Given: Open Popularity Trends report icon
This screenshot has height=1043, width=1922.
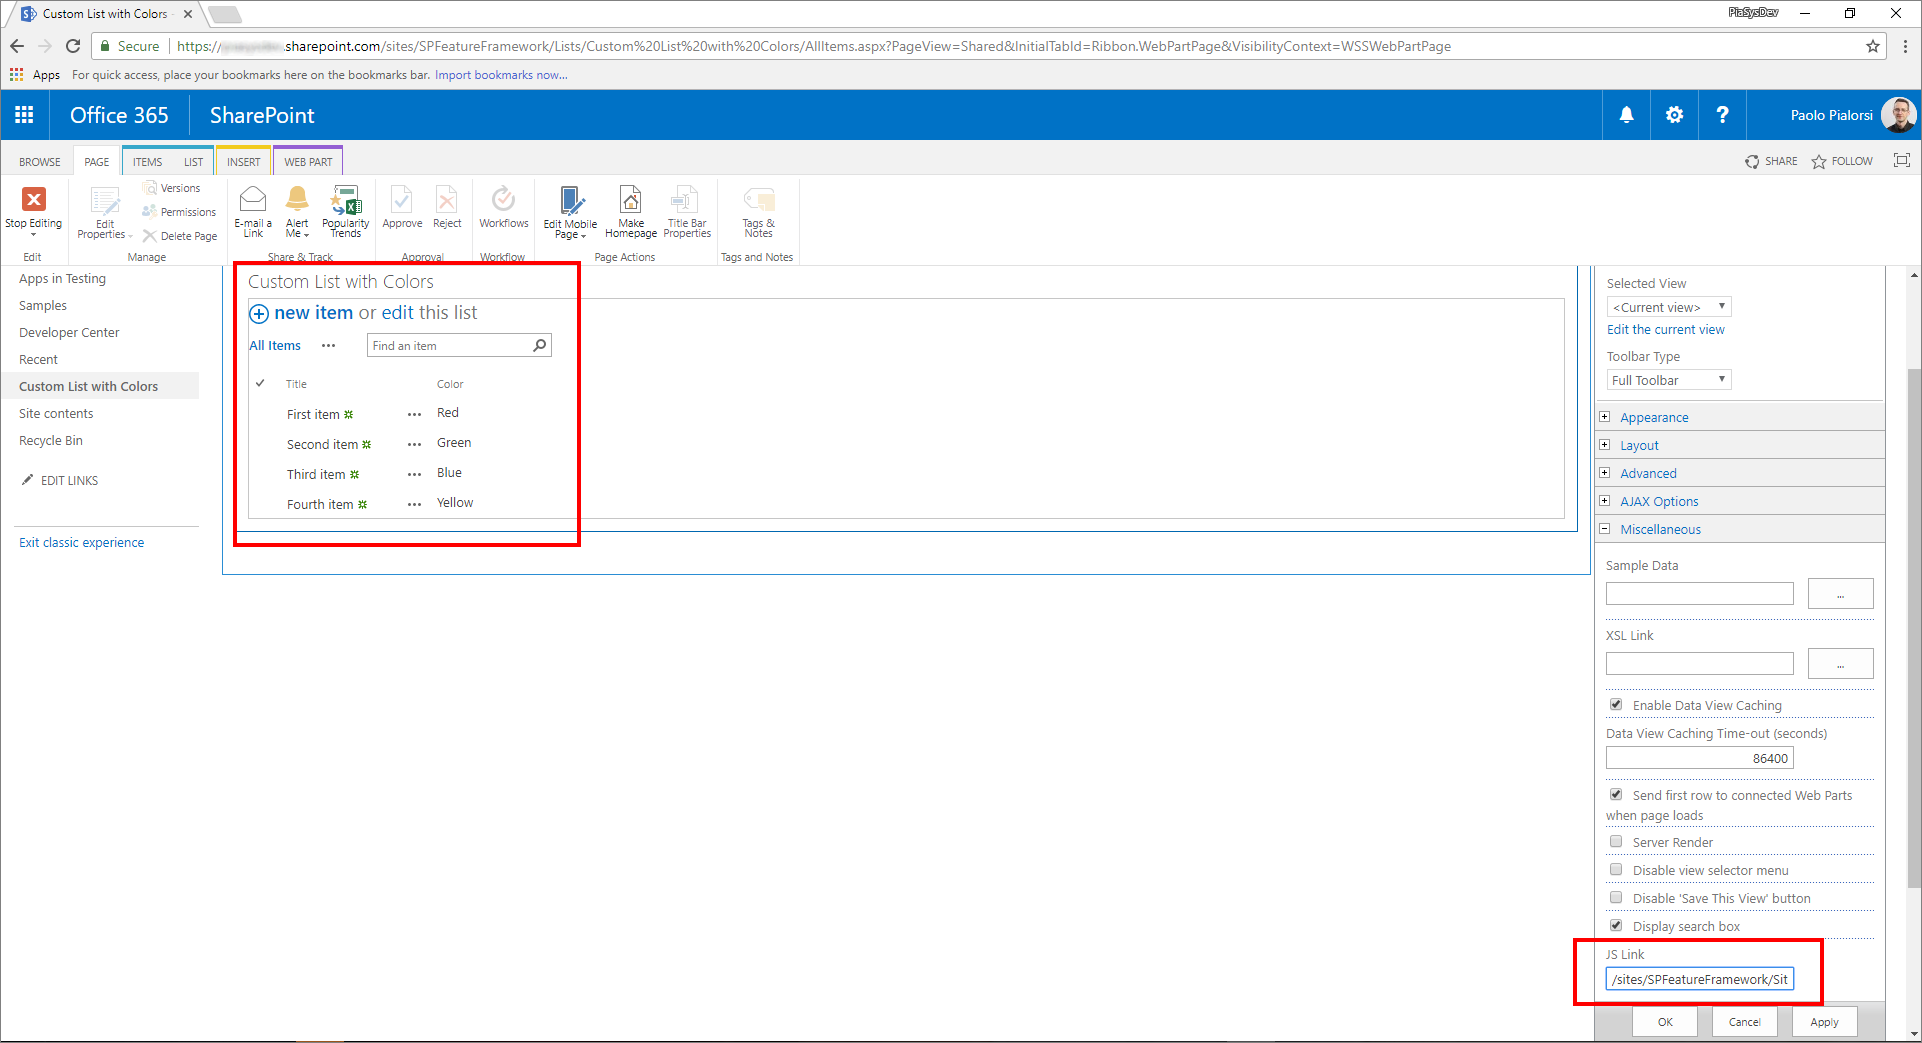Looking at the screenshot, I should [346, 199].
